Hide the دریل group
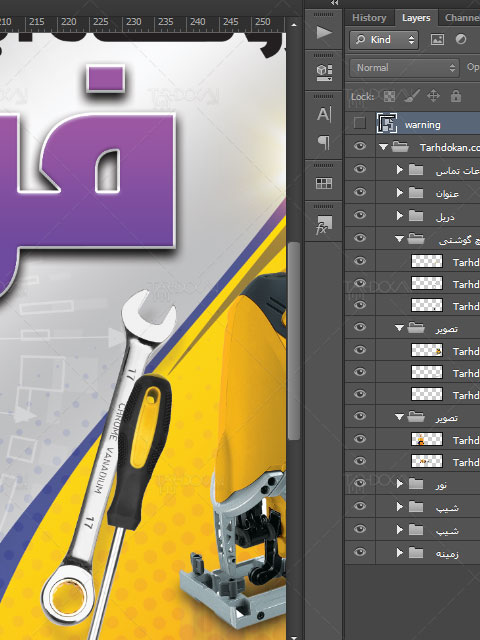The height and width of the screenshot is (640, 480). coord(360,215)
